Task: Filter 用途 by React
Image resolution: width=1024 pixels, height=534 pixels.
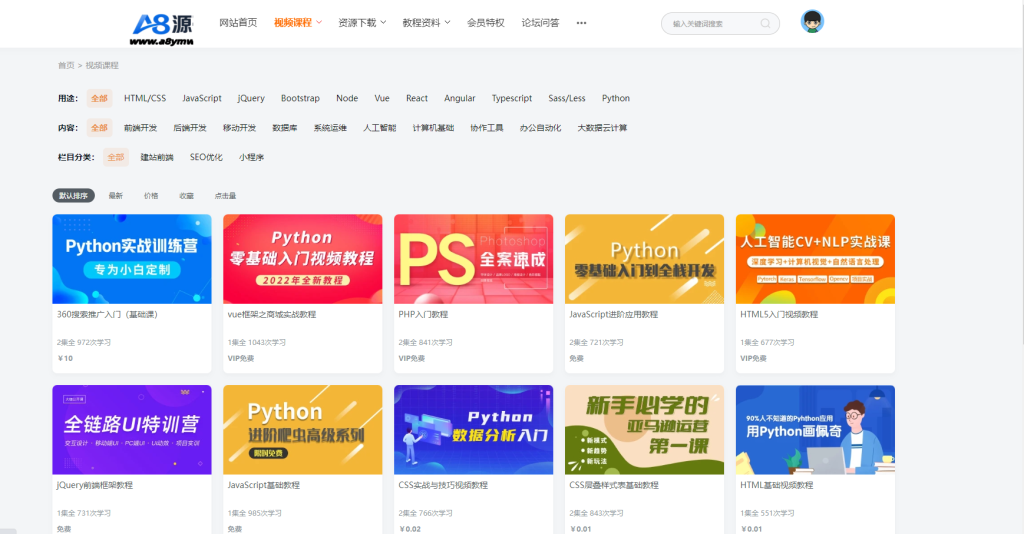Action: point(417,99)
